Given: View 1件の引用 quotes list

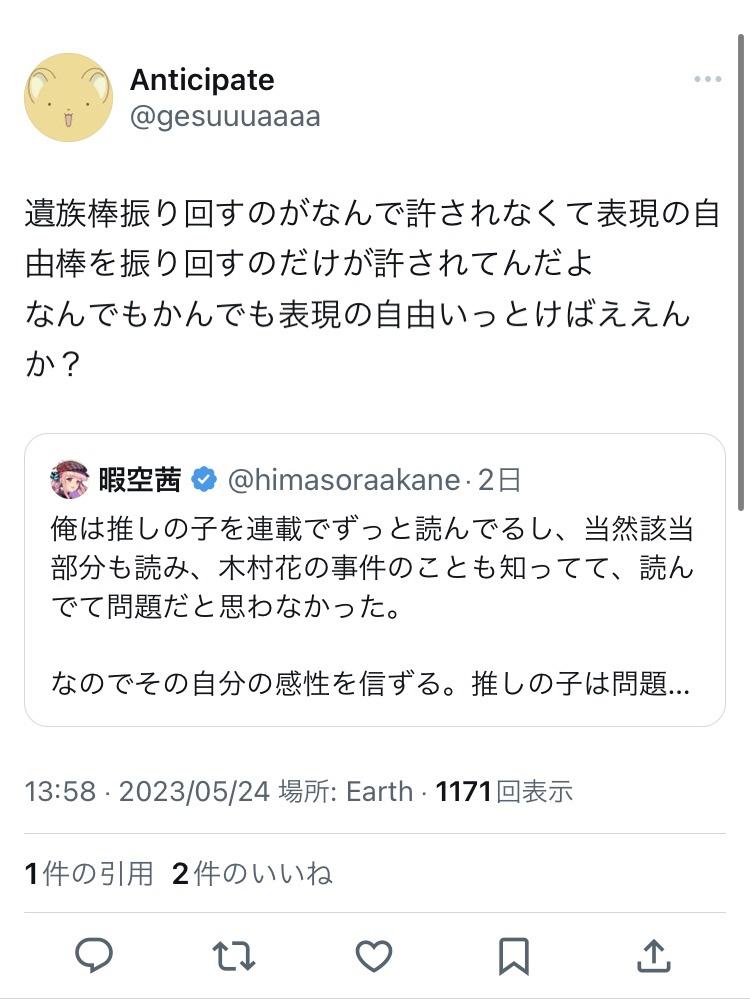Looking at the screenshot, I should click(x=89, y=874).
